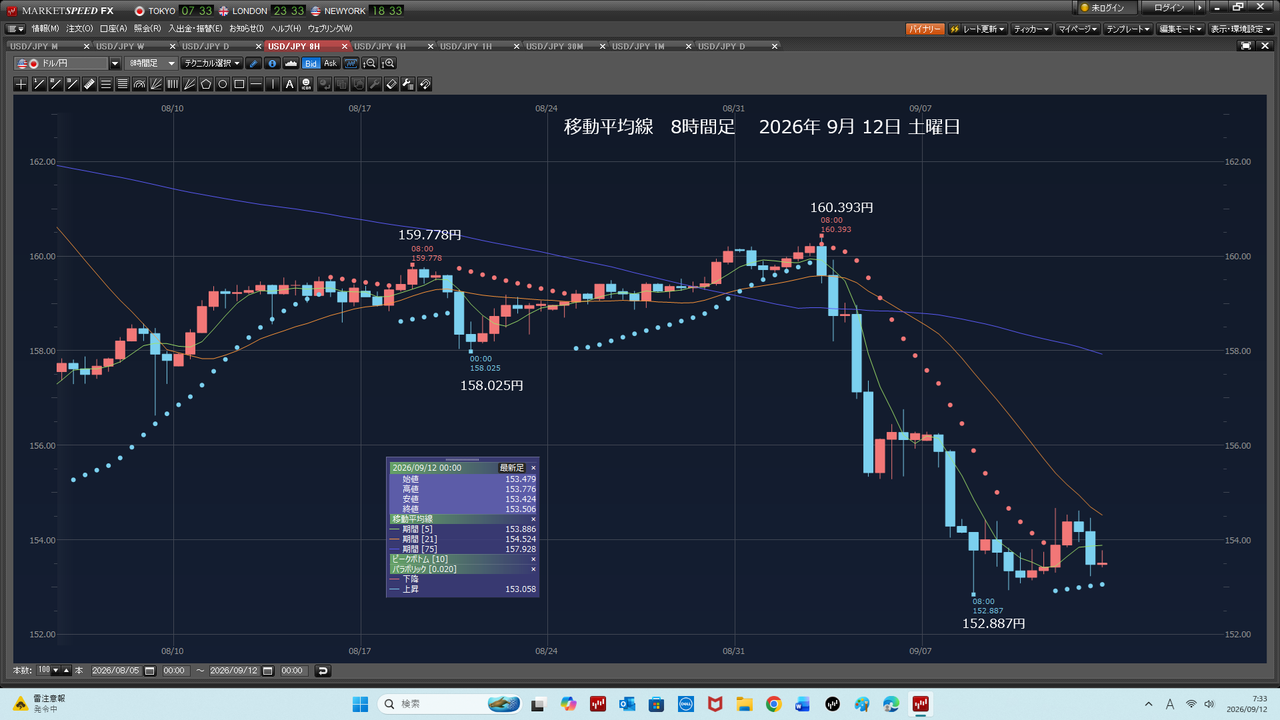Open the 表示・環境設定 dropdown
The width and height of the screenshot is (1280, 720).
[1240, 30]
